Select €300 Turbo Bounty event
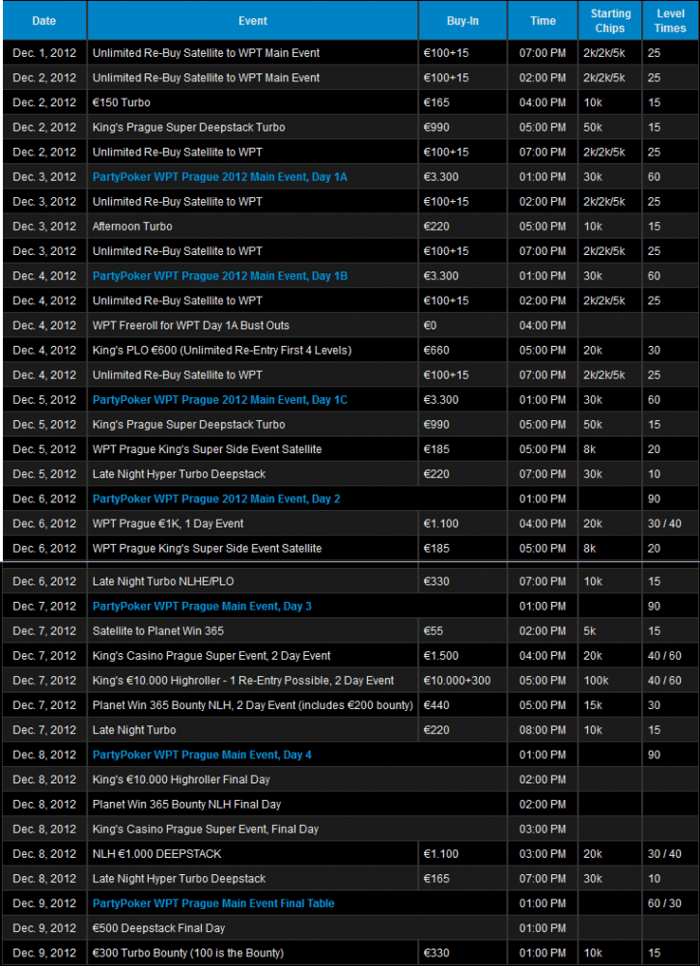The height and width of the screenshot is (966, 700). [x=189, y=953]
